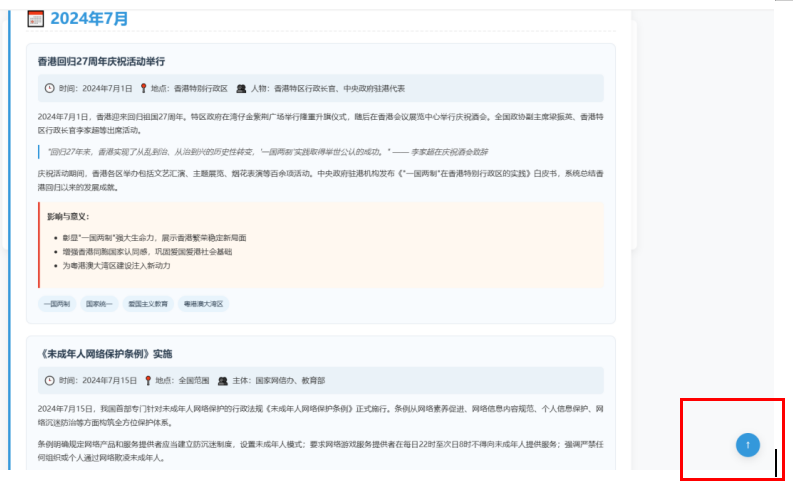Select the 国家统一 tag

99,304
